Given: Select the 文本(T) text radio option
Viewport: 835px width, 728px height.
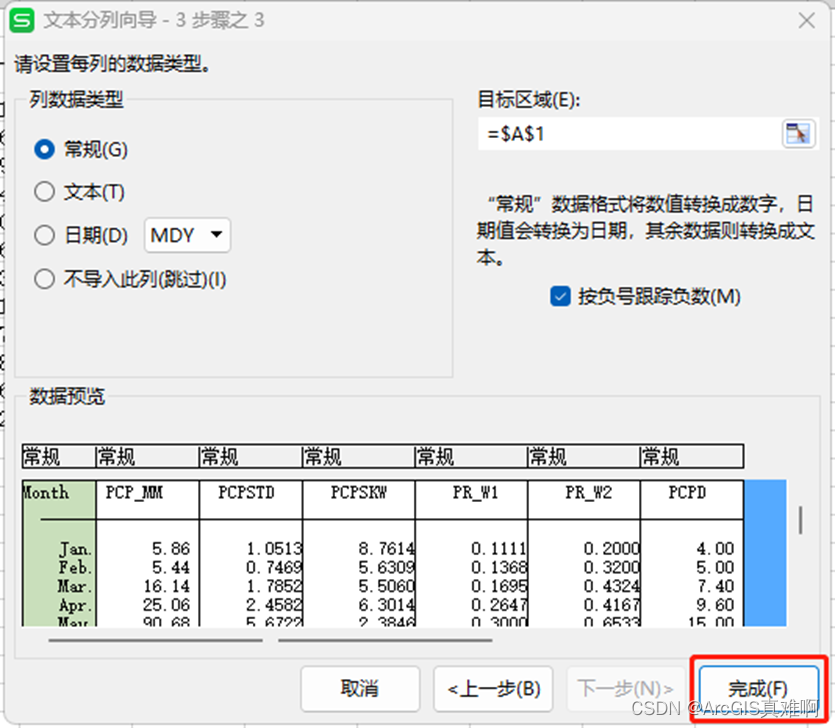Looking at the screenshot, I should click(x=79, y=192).
